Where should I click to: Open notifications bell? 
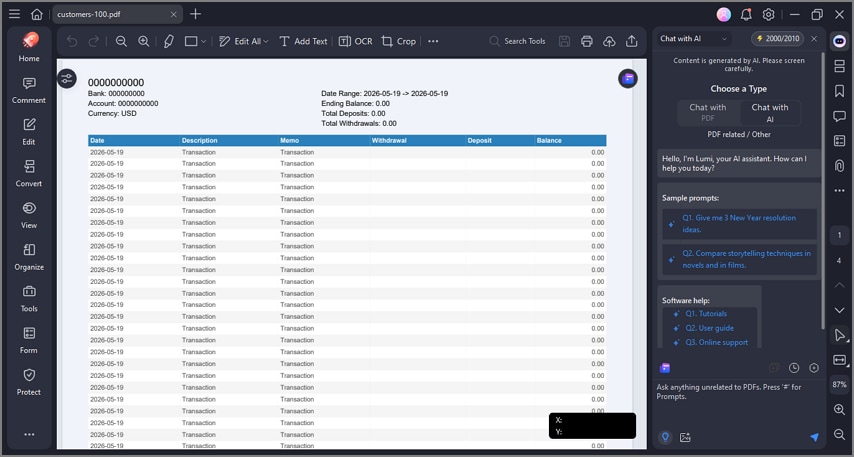pyautogui.click(x=746, y=15)
